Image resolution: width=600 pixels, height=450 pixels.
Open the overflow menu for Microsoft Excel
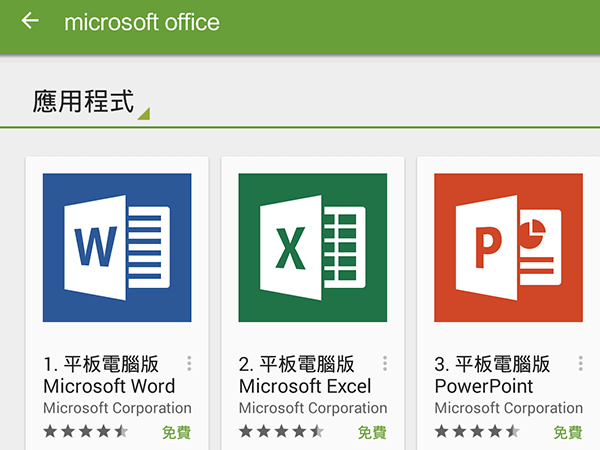(385, 364)
